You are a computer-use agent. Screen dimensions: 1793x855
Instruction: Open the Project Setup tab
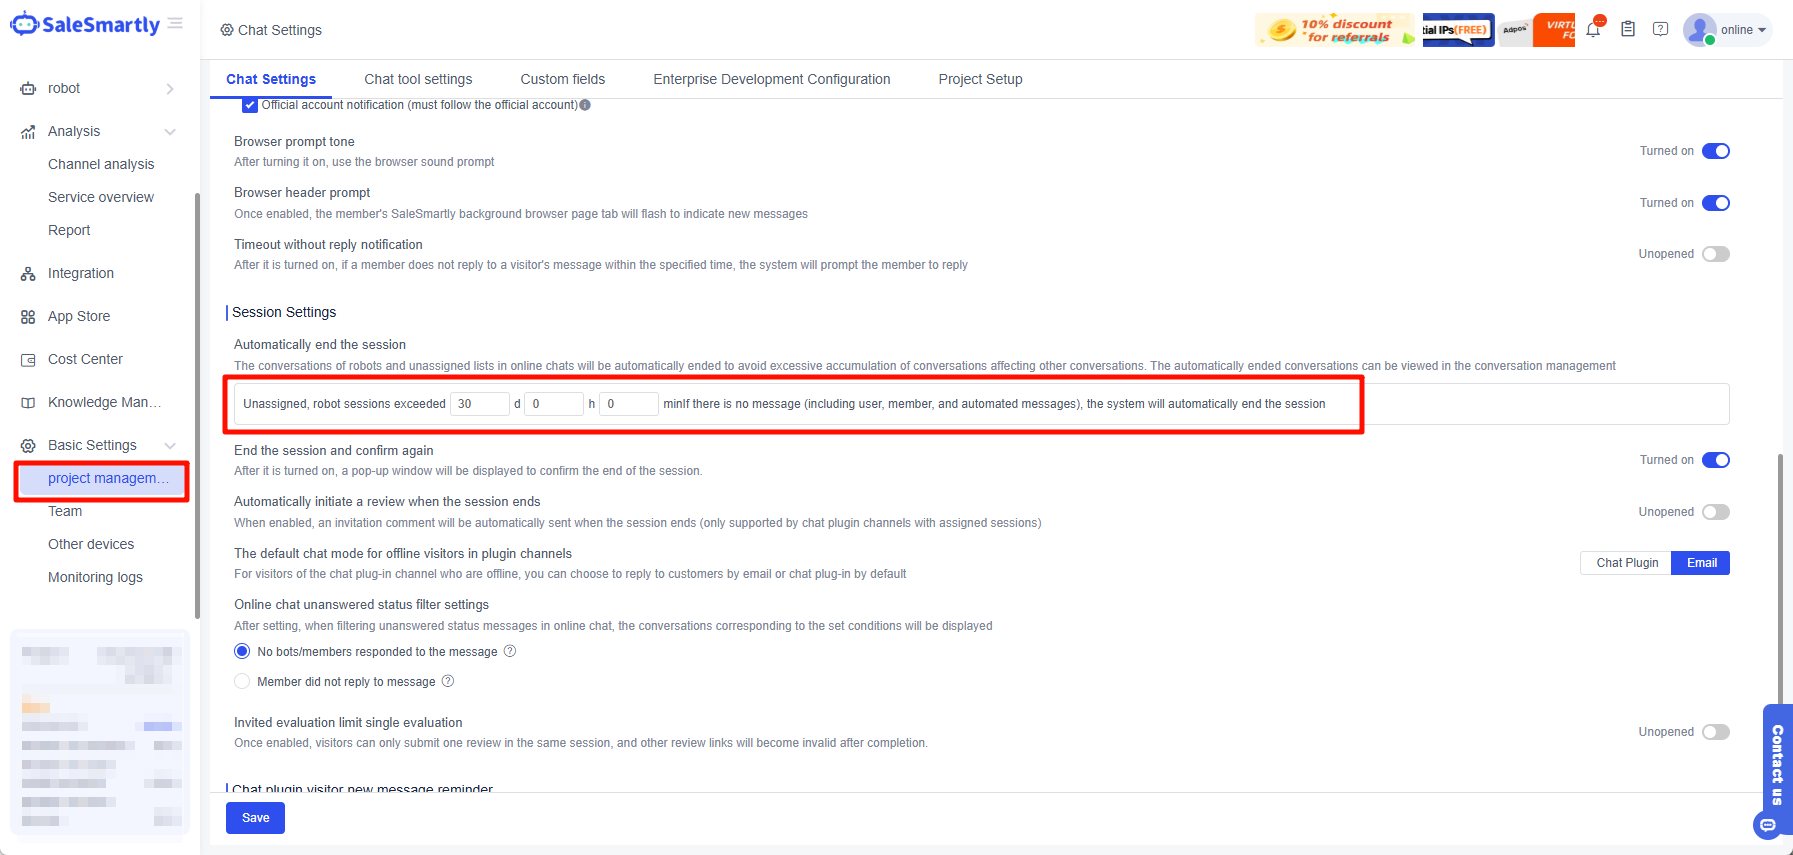(980, 79)
